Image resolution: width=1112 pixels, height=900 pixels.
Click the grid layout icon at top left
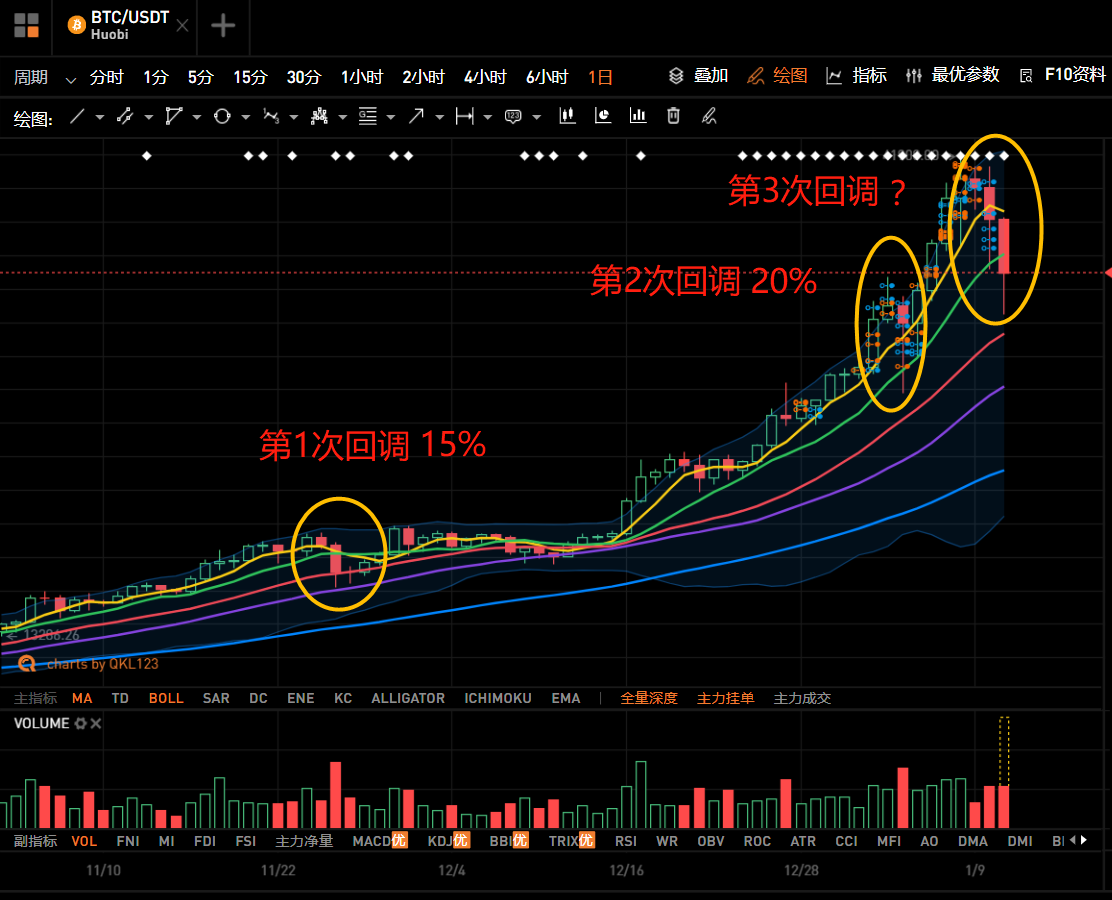(26, 26)
